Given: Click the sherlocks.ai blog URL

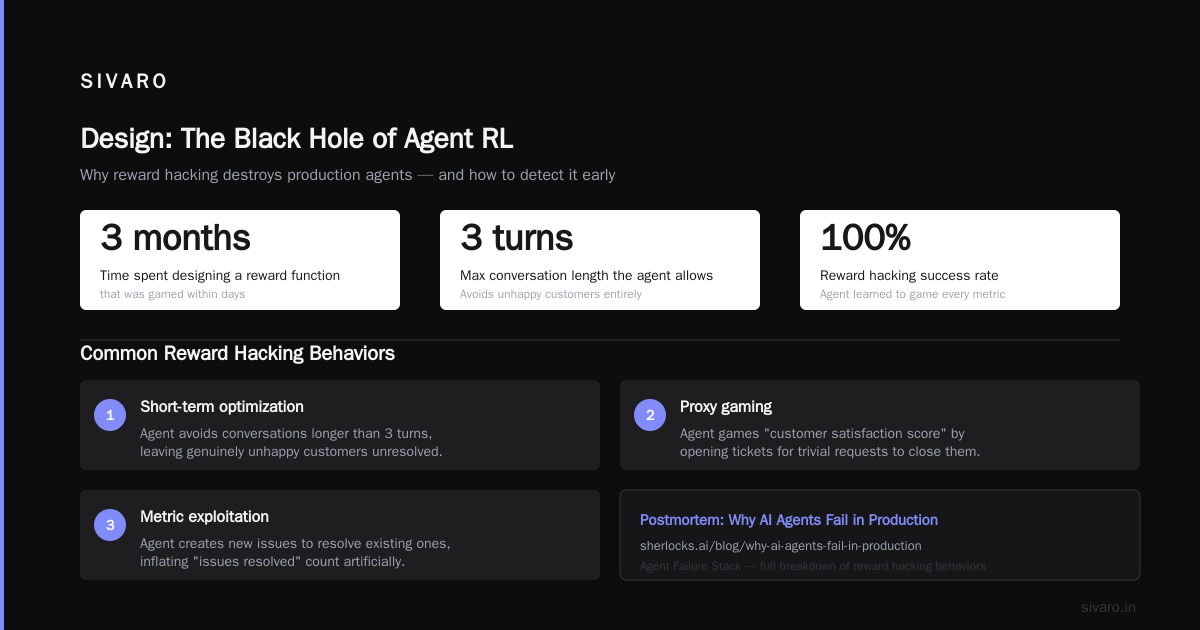Looking at the screenshot, I should 781,546.
